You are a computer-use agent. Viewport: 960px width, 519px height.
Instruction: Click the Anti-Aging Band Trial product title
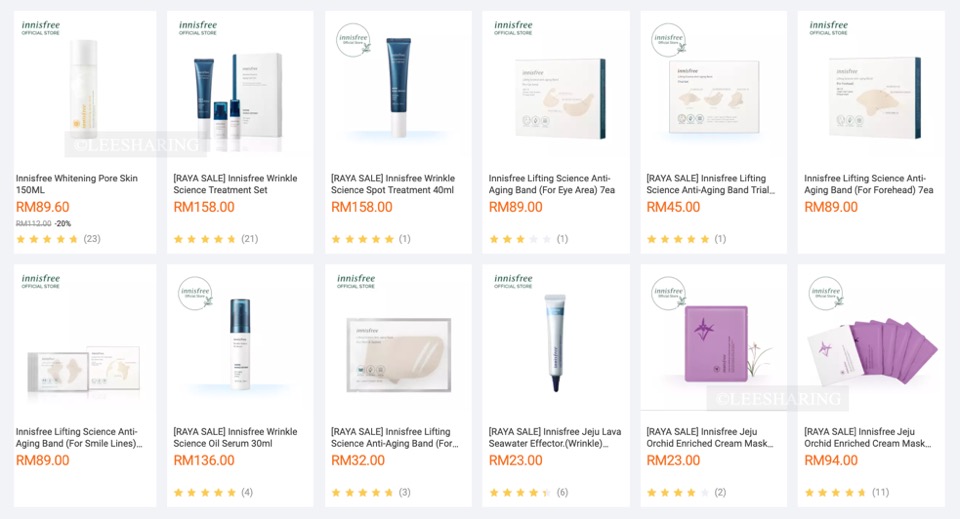tap(710, 184)
